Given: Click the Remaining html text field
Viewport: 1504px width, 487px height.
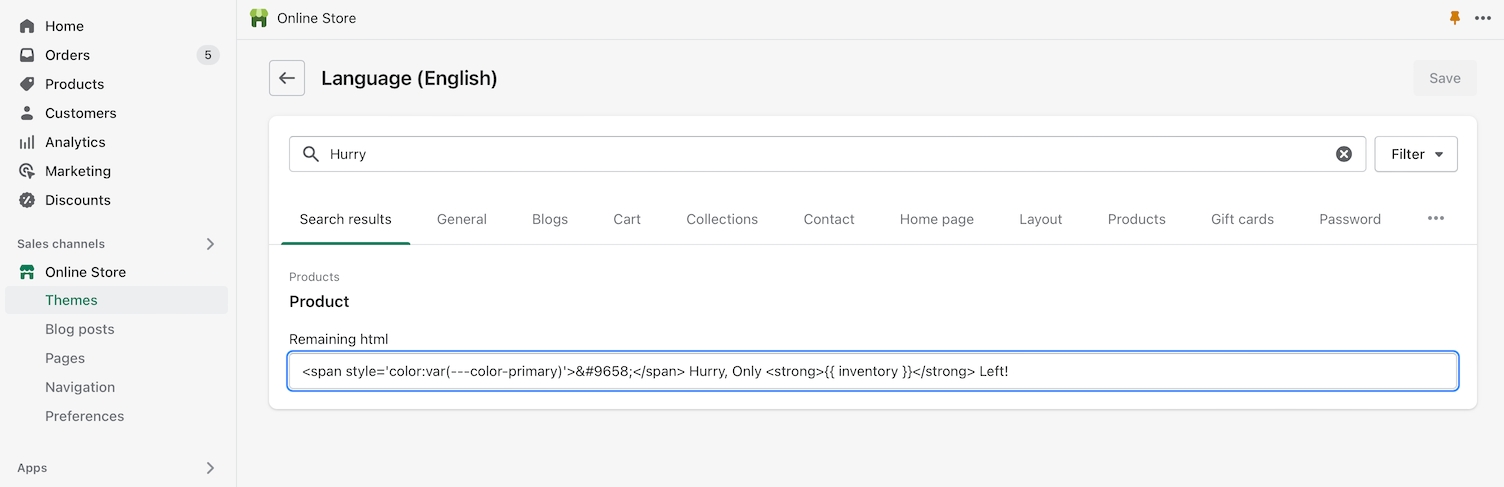Looking at the screenshot, I should coord(872,371).
